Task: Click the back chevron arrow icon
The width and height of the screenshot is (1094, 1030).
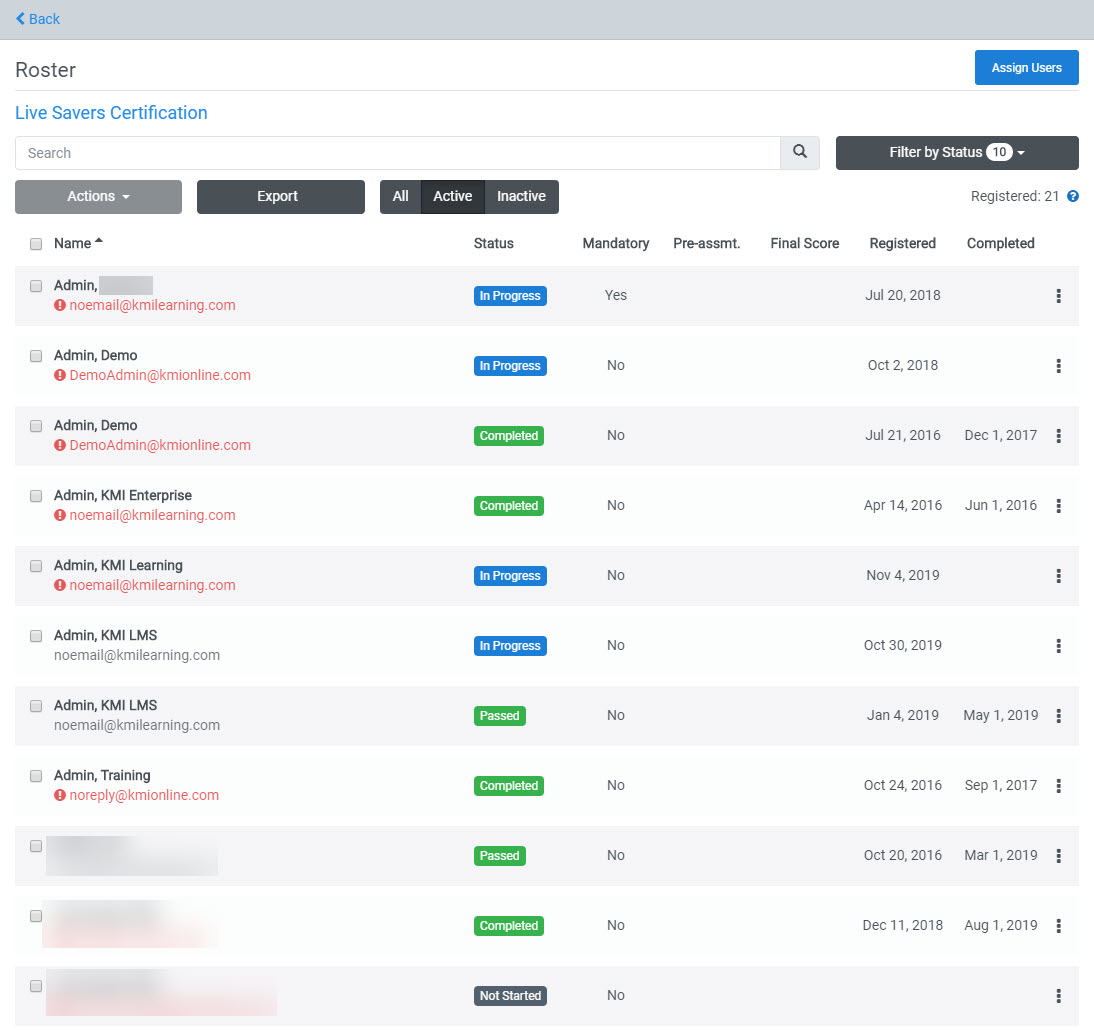Action: pyautogui.click(x=21, y=19)
